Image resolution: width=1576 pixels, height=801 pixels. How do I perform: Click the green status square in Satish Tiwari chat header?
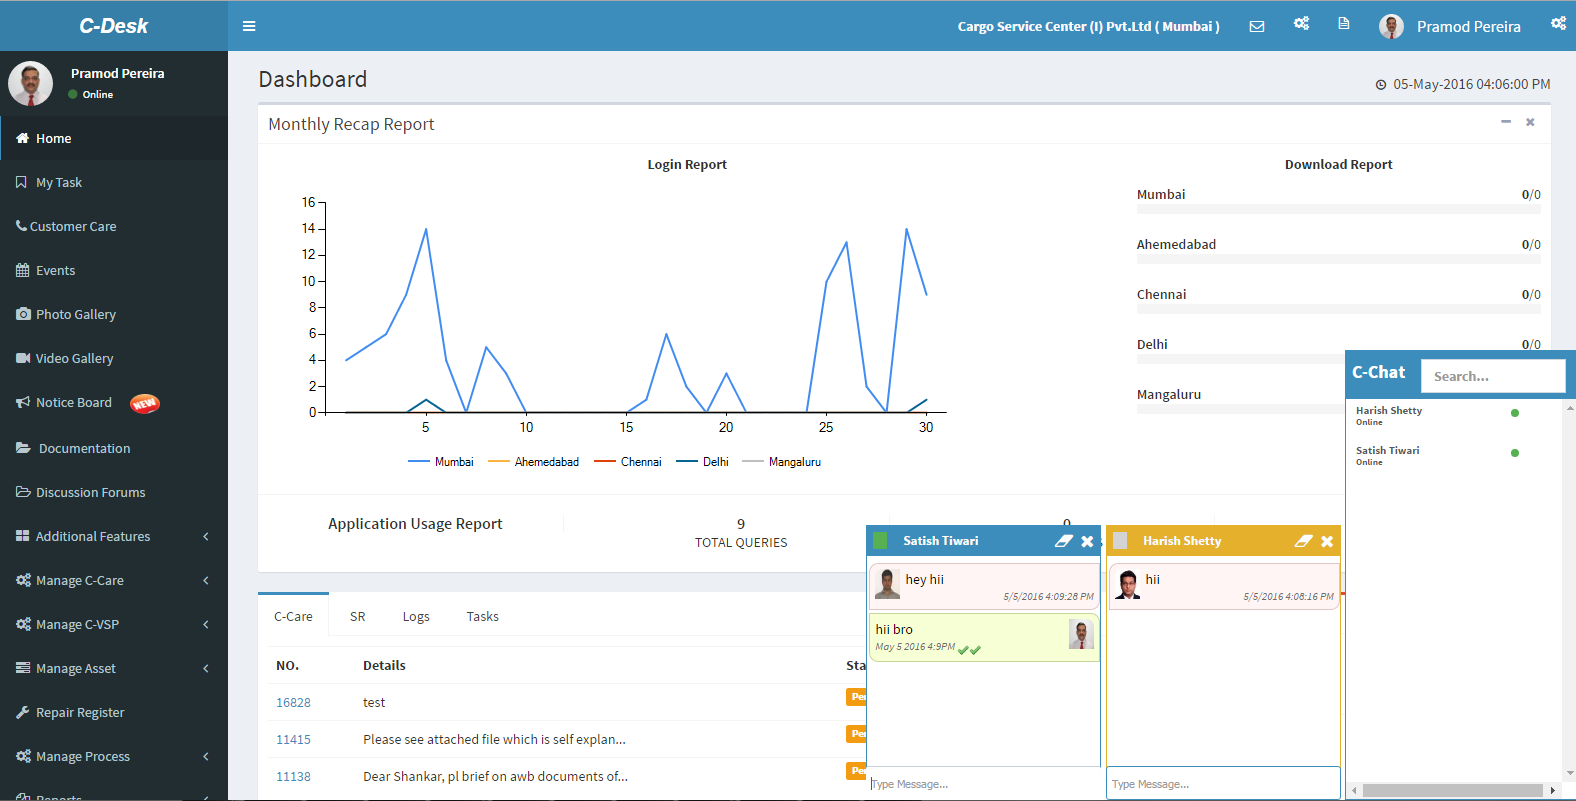pos(880,541)
